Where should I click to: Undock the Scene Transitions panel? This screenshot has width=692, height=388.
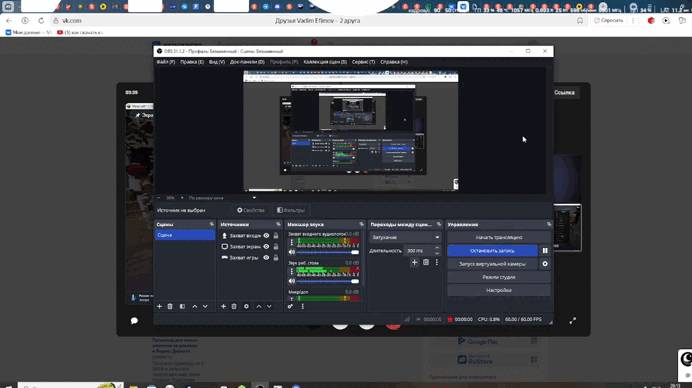point(439,224)
